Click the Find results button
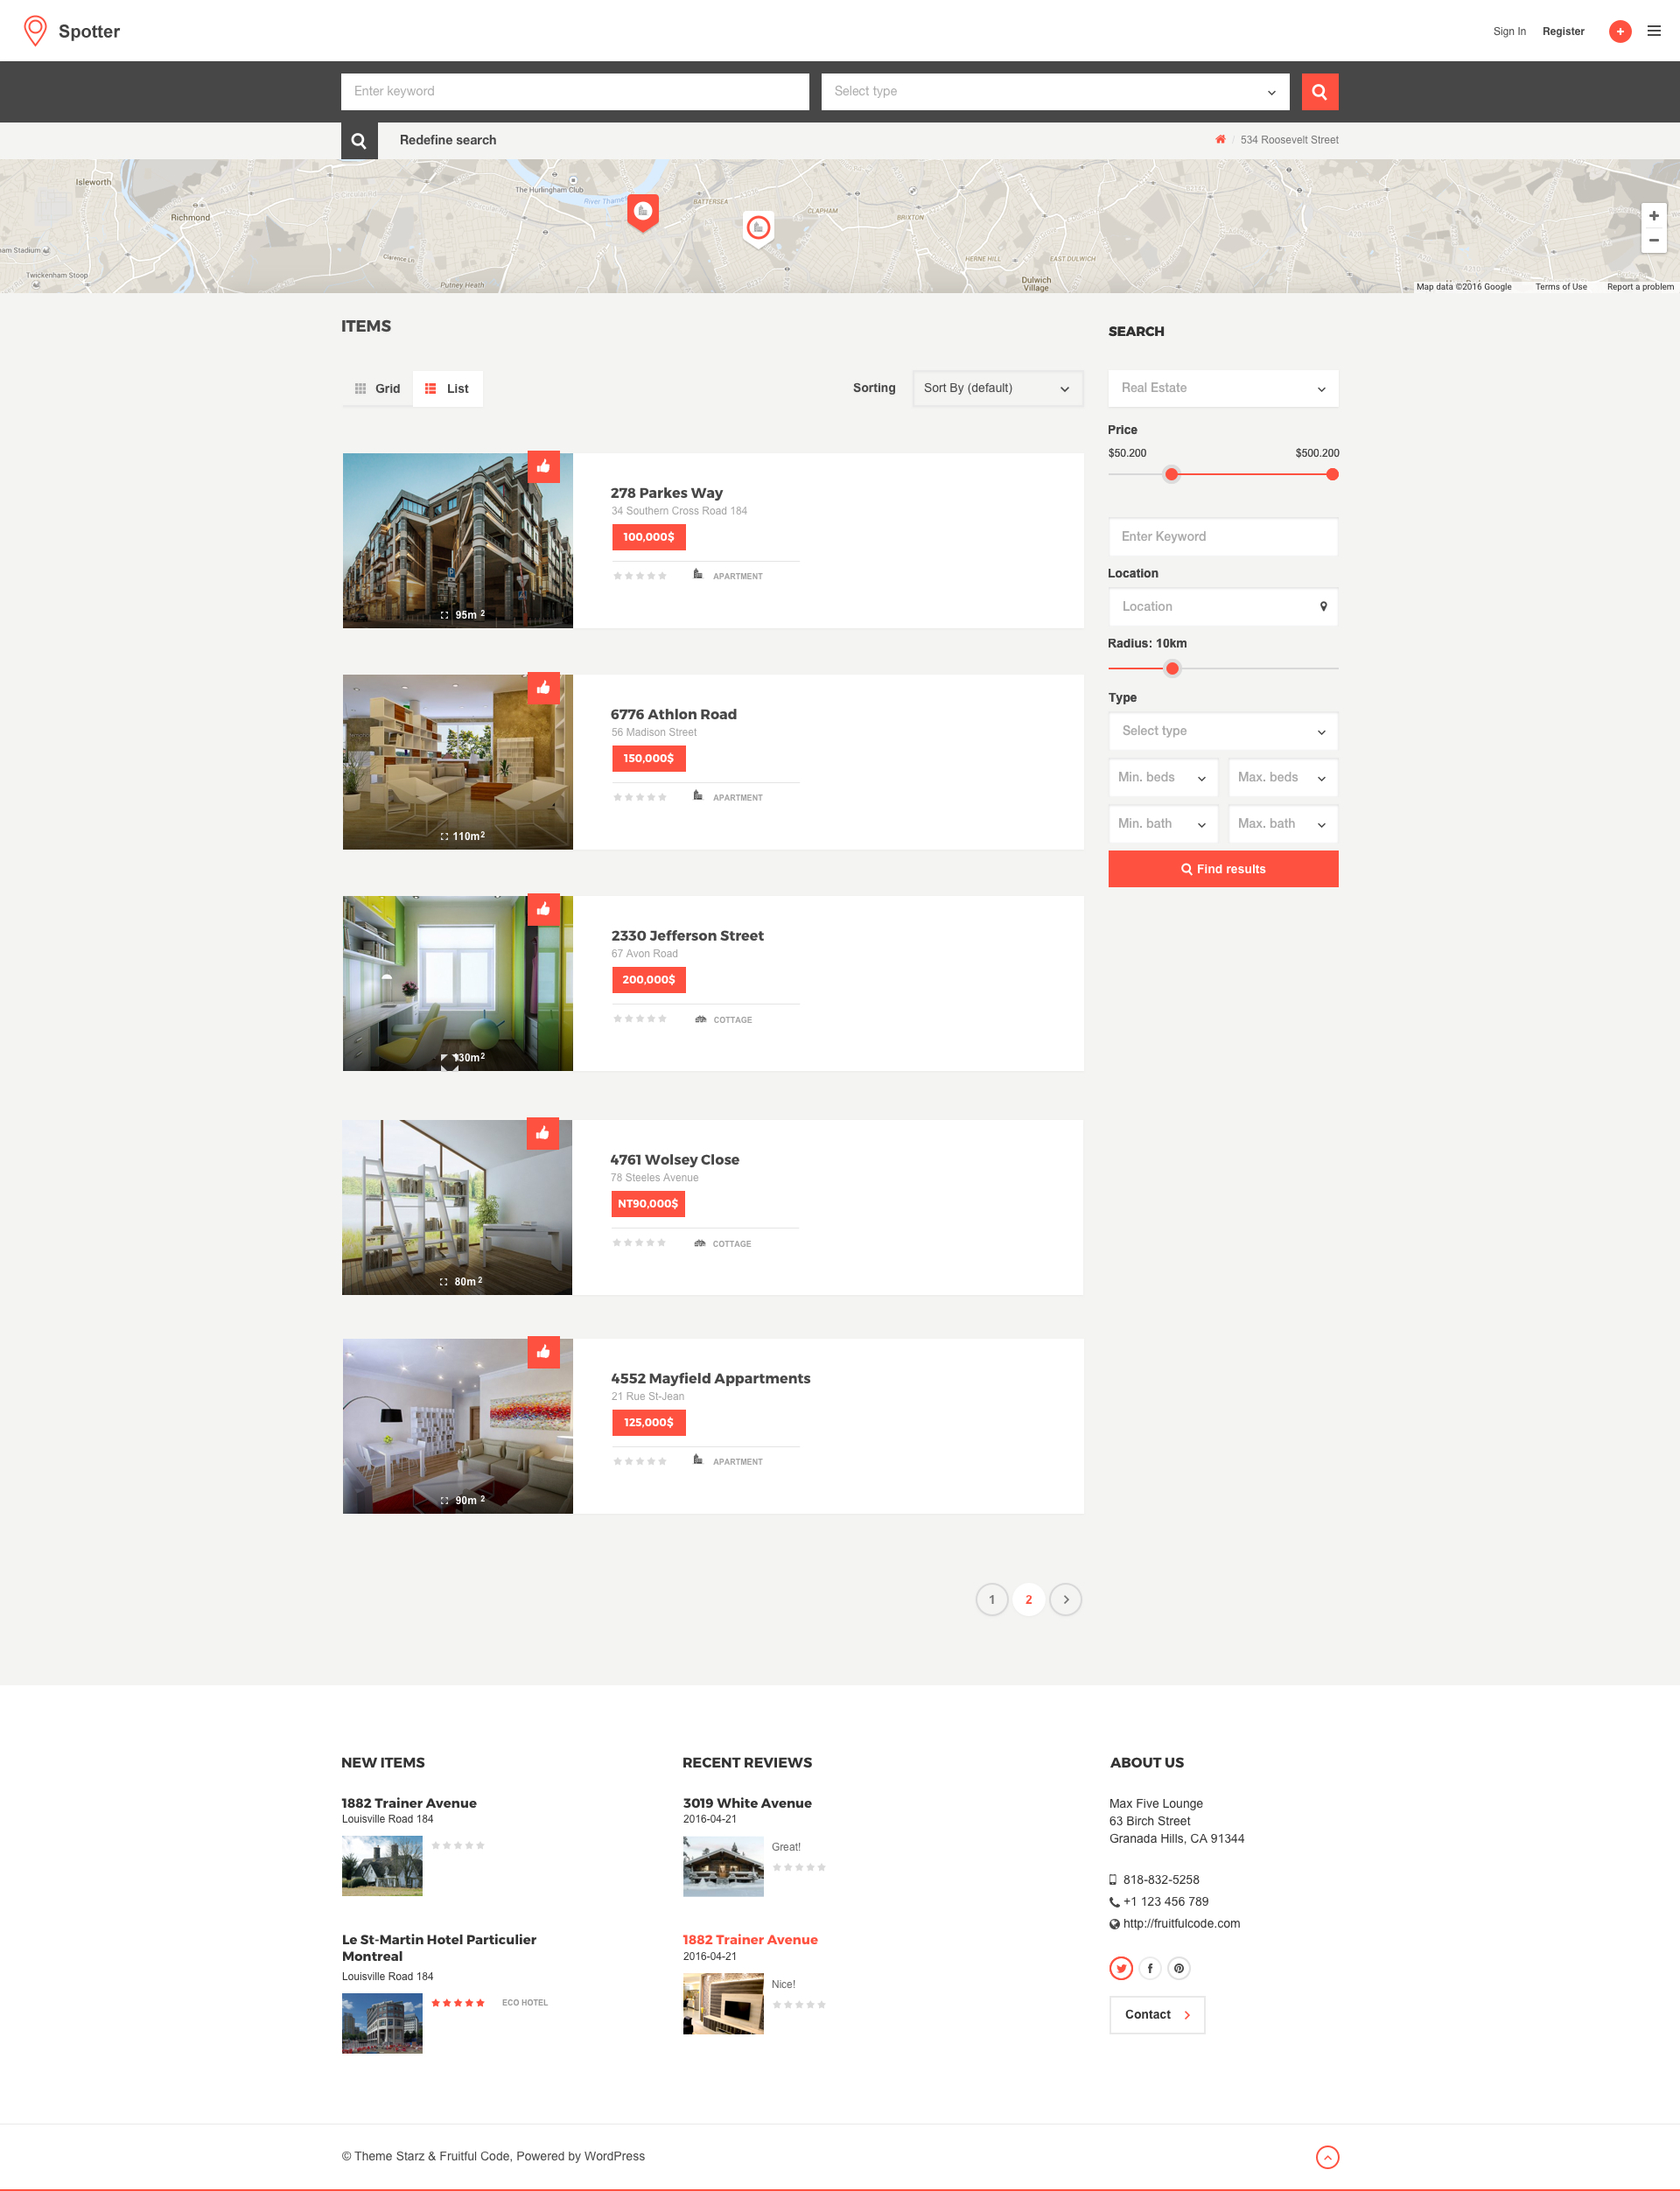This screenshot has height=2191, width=1680. [x=1222, y=869]
